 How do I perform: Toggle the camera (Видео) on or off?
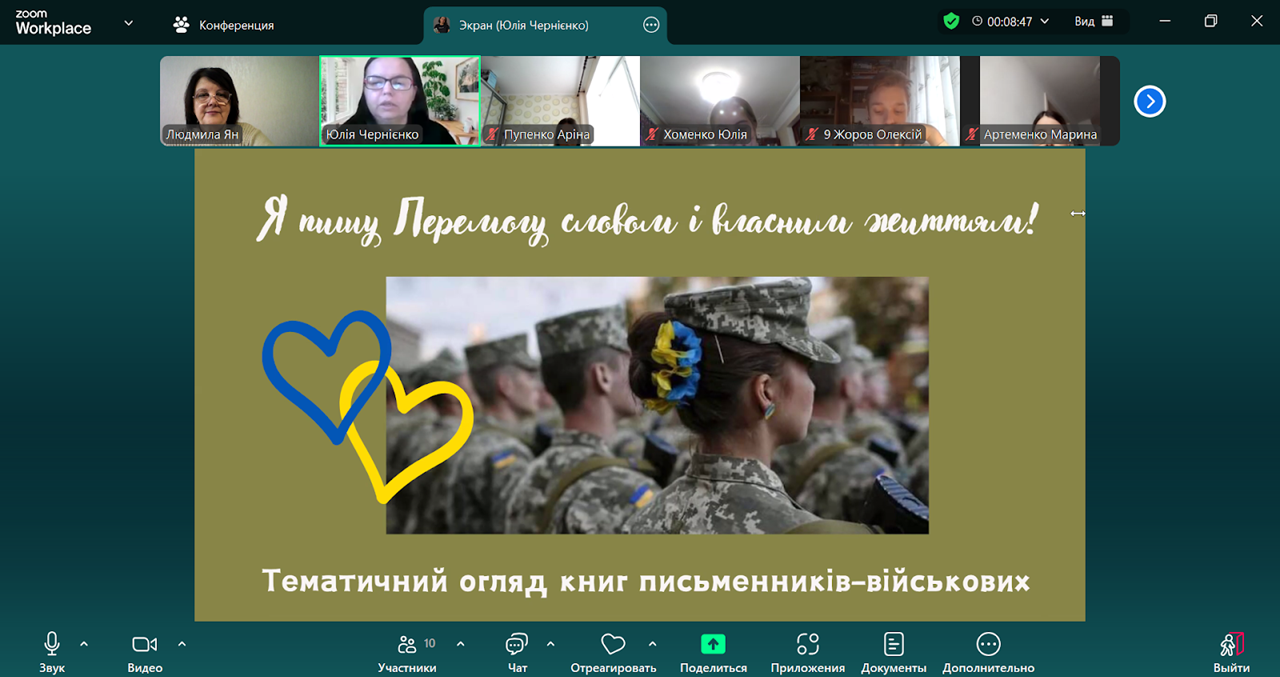145,644
